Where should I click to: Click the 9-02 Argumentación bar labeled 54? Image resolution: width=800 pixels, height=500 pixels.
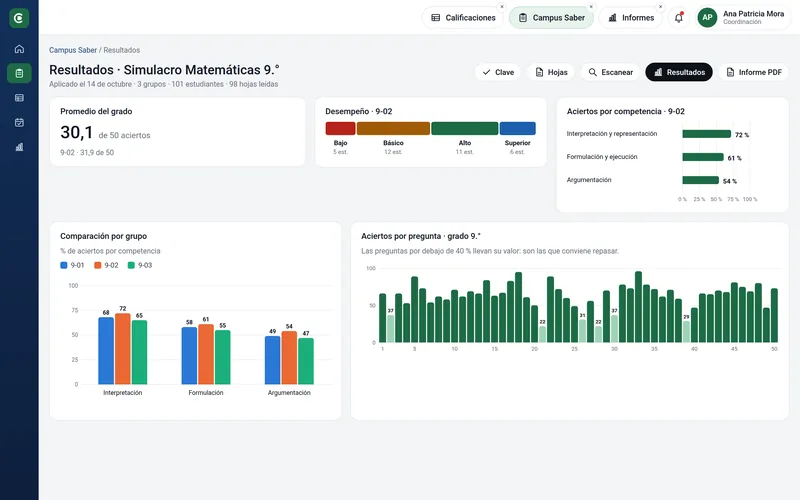point(289,358)
